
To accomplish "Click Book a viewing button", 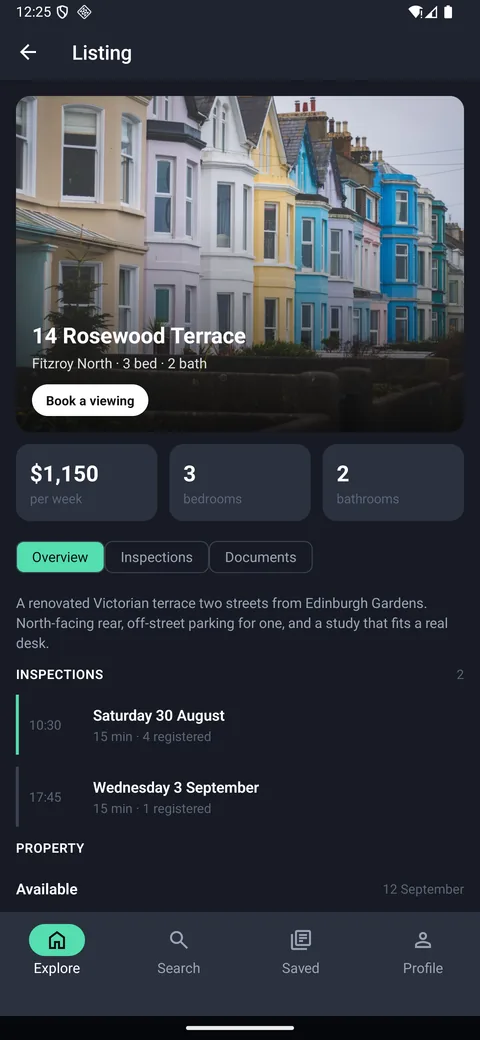I will point(90,401).
